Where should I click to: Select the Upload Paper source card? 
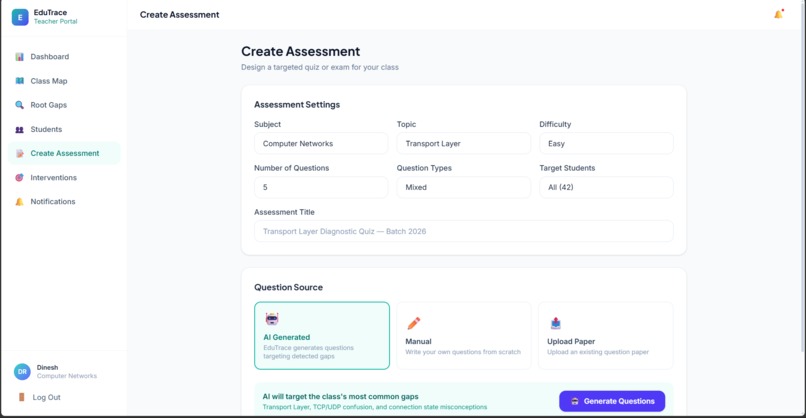point(606,336)
